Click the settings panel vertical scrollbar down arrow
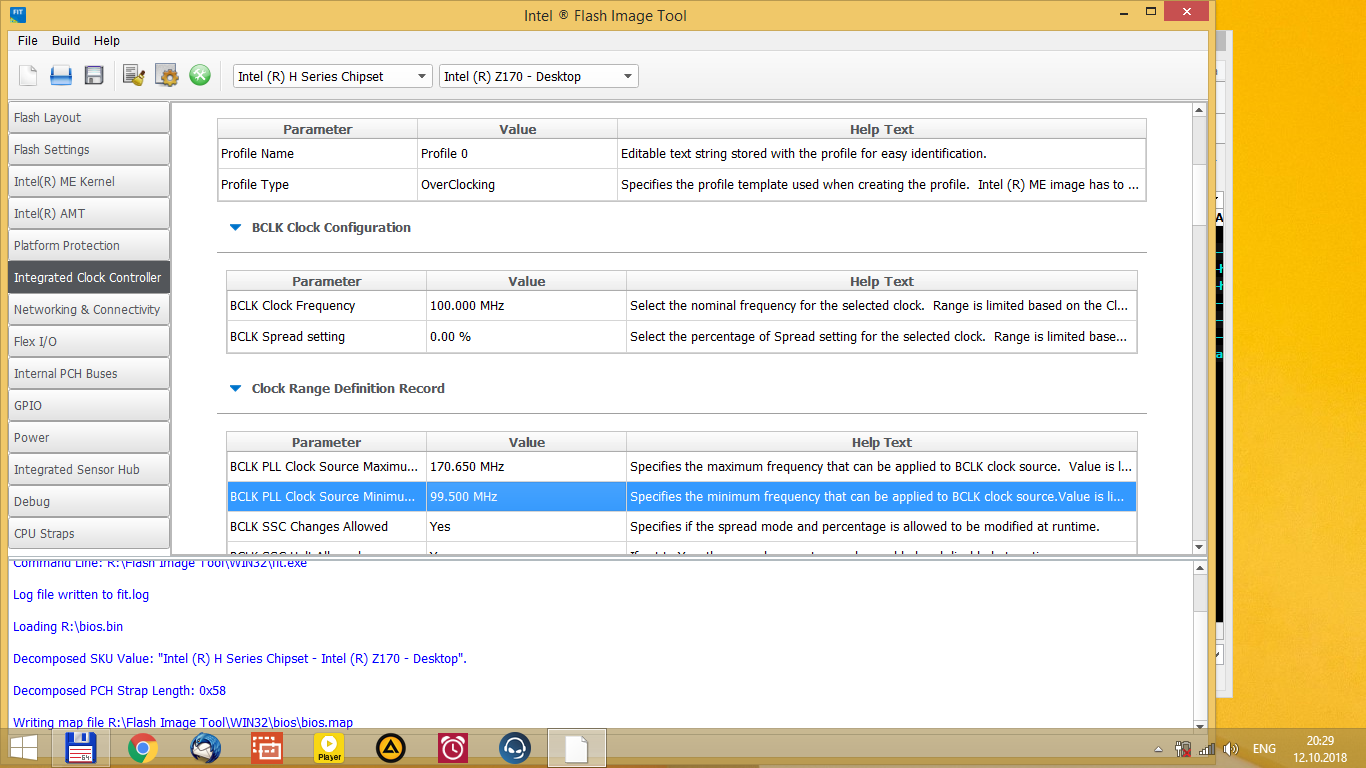This screenshot has width=1366, height=768. point(1200,546)
